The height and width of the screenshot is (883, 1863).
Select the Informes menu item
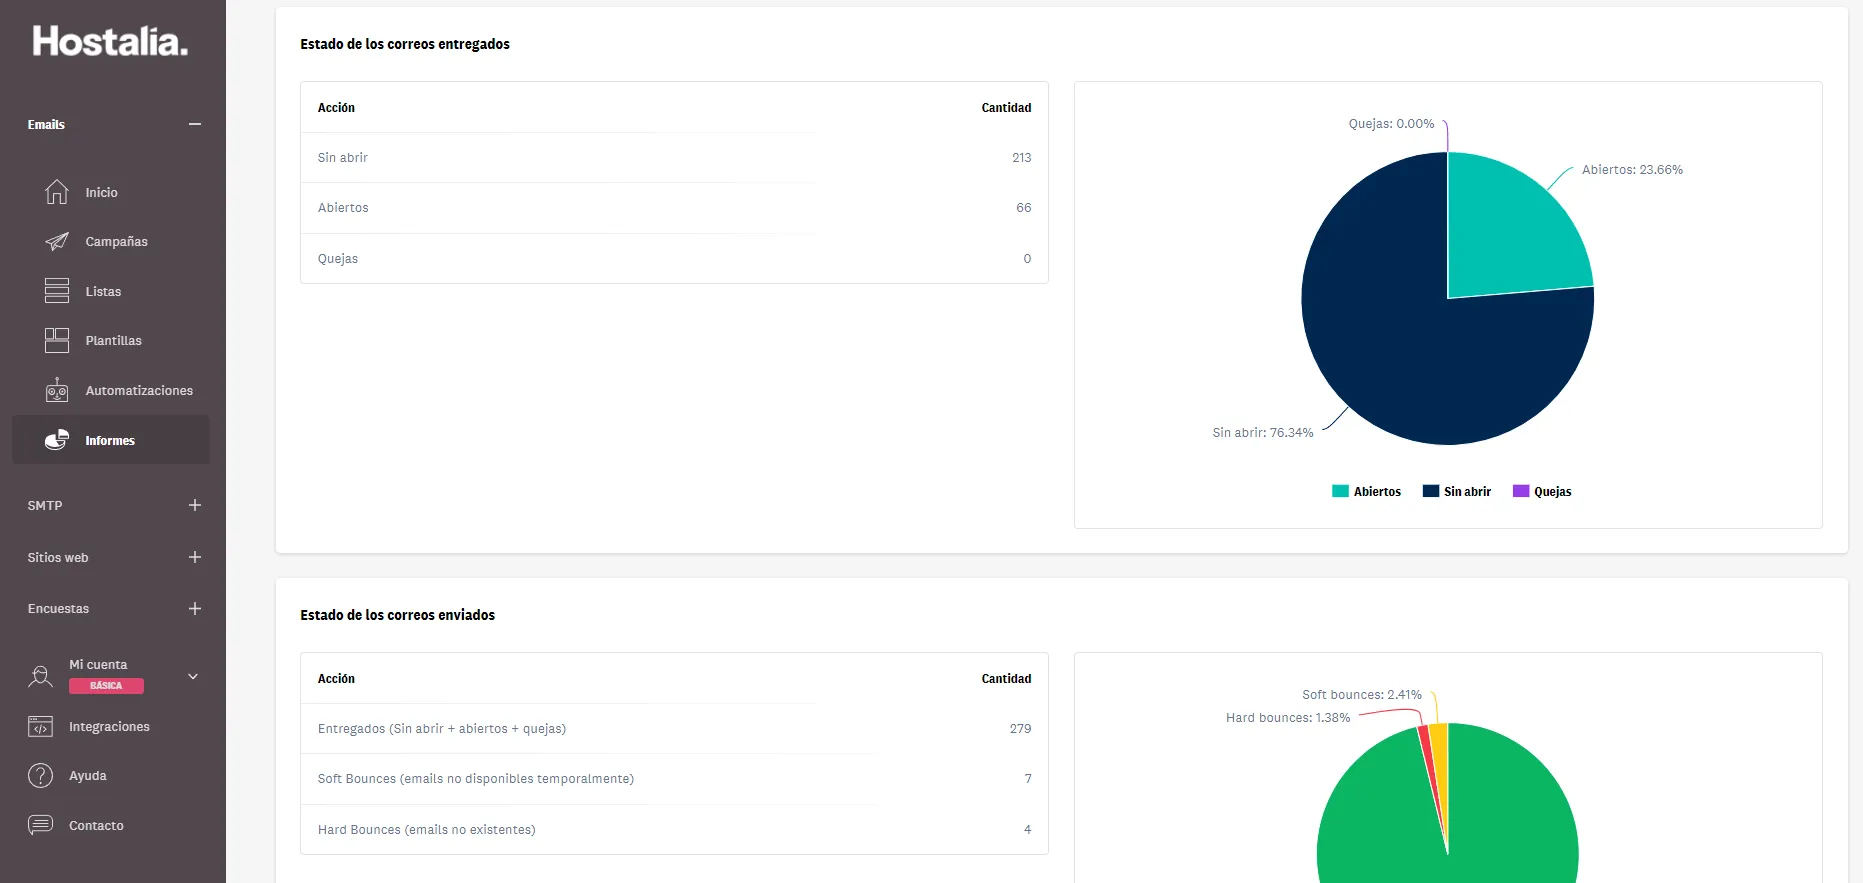pos(110,440)
